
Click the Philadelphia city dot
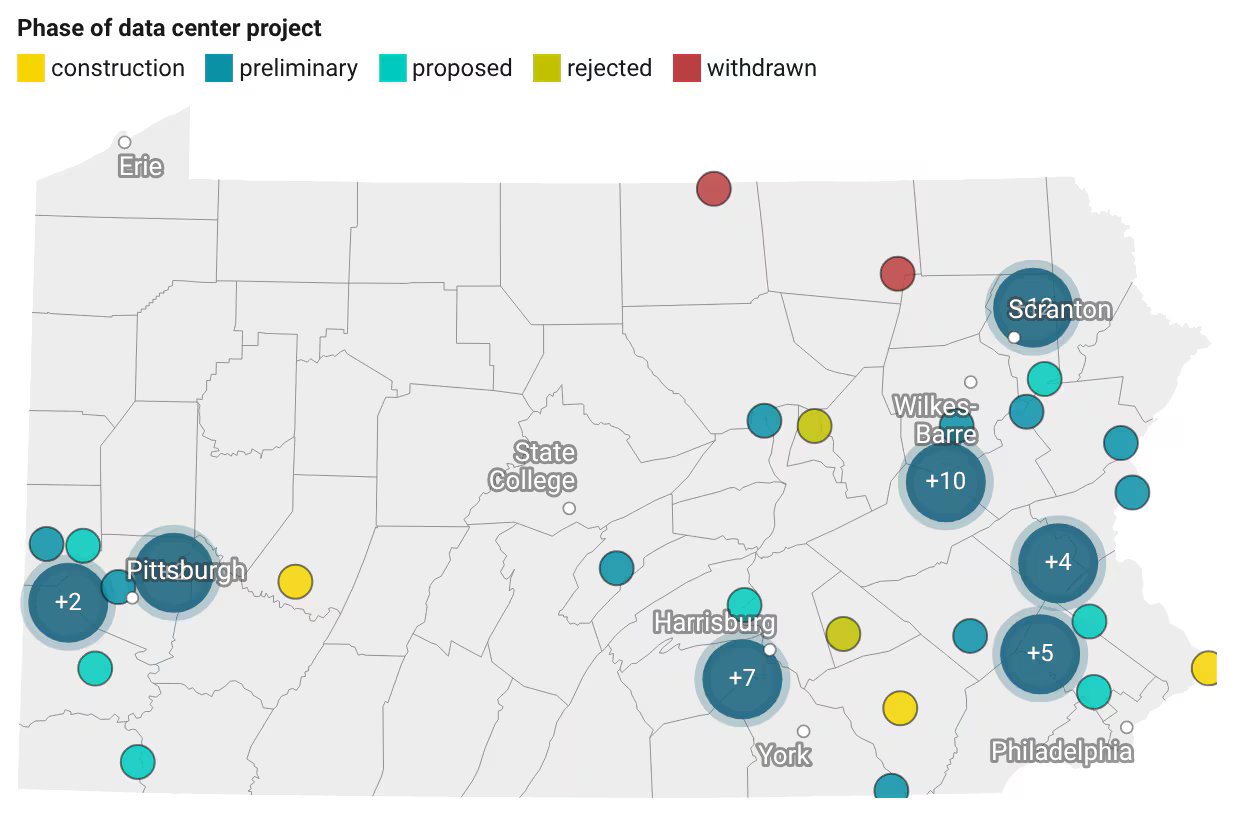[1126, 727]
